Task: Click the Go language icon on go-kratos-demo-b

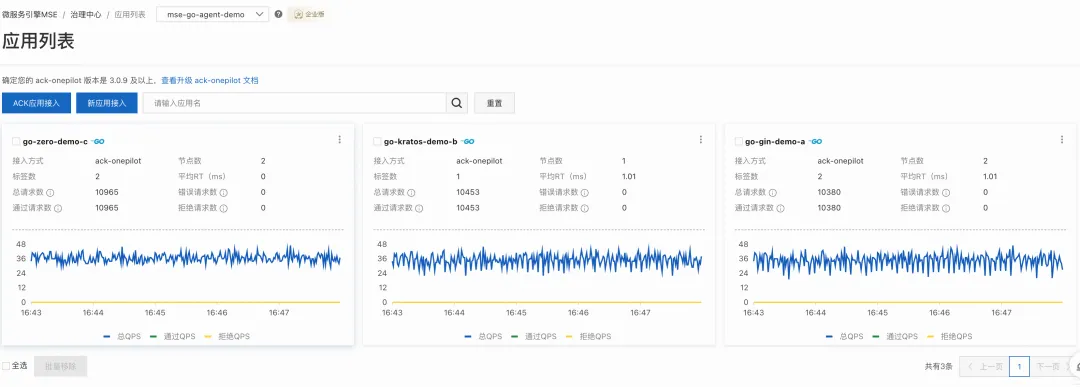Action: [x=468, y=141]
